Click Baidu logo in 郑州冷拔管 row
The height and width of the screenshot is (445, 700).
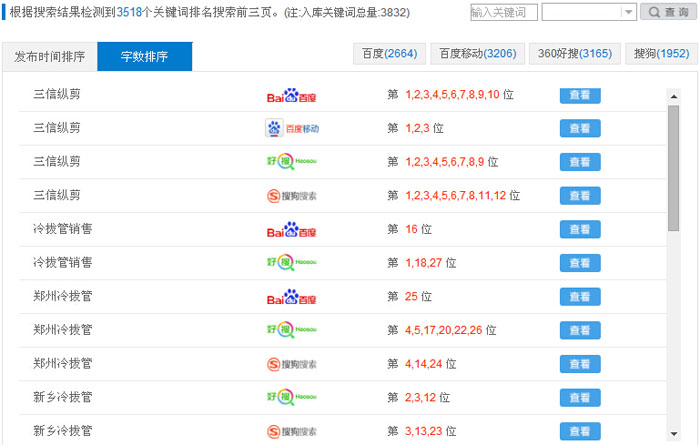pos(292,298)
